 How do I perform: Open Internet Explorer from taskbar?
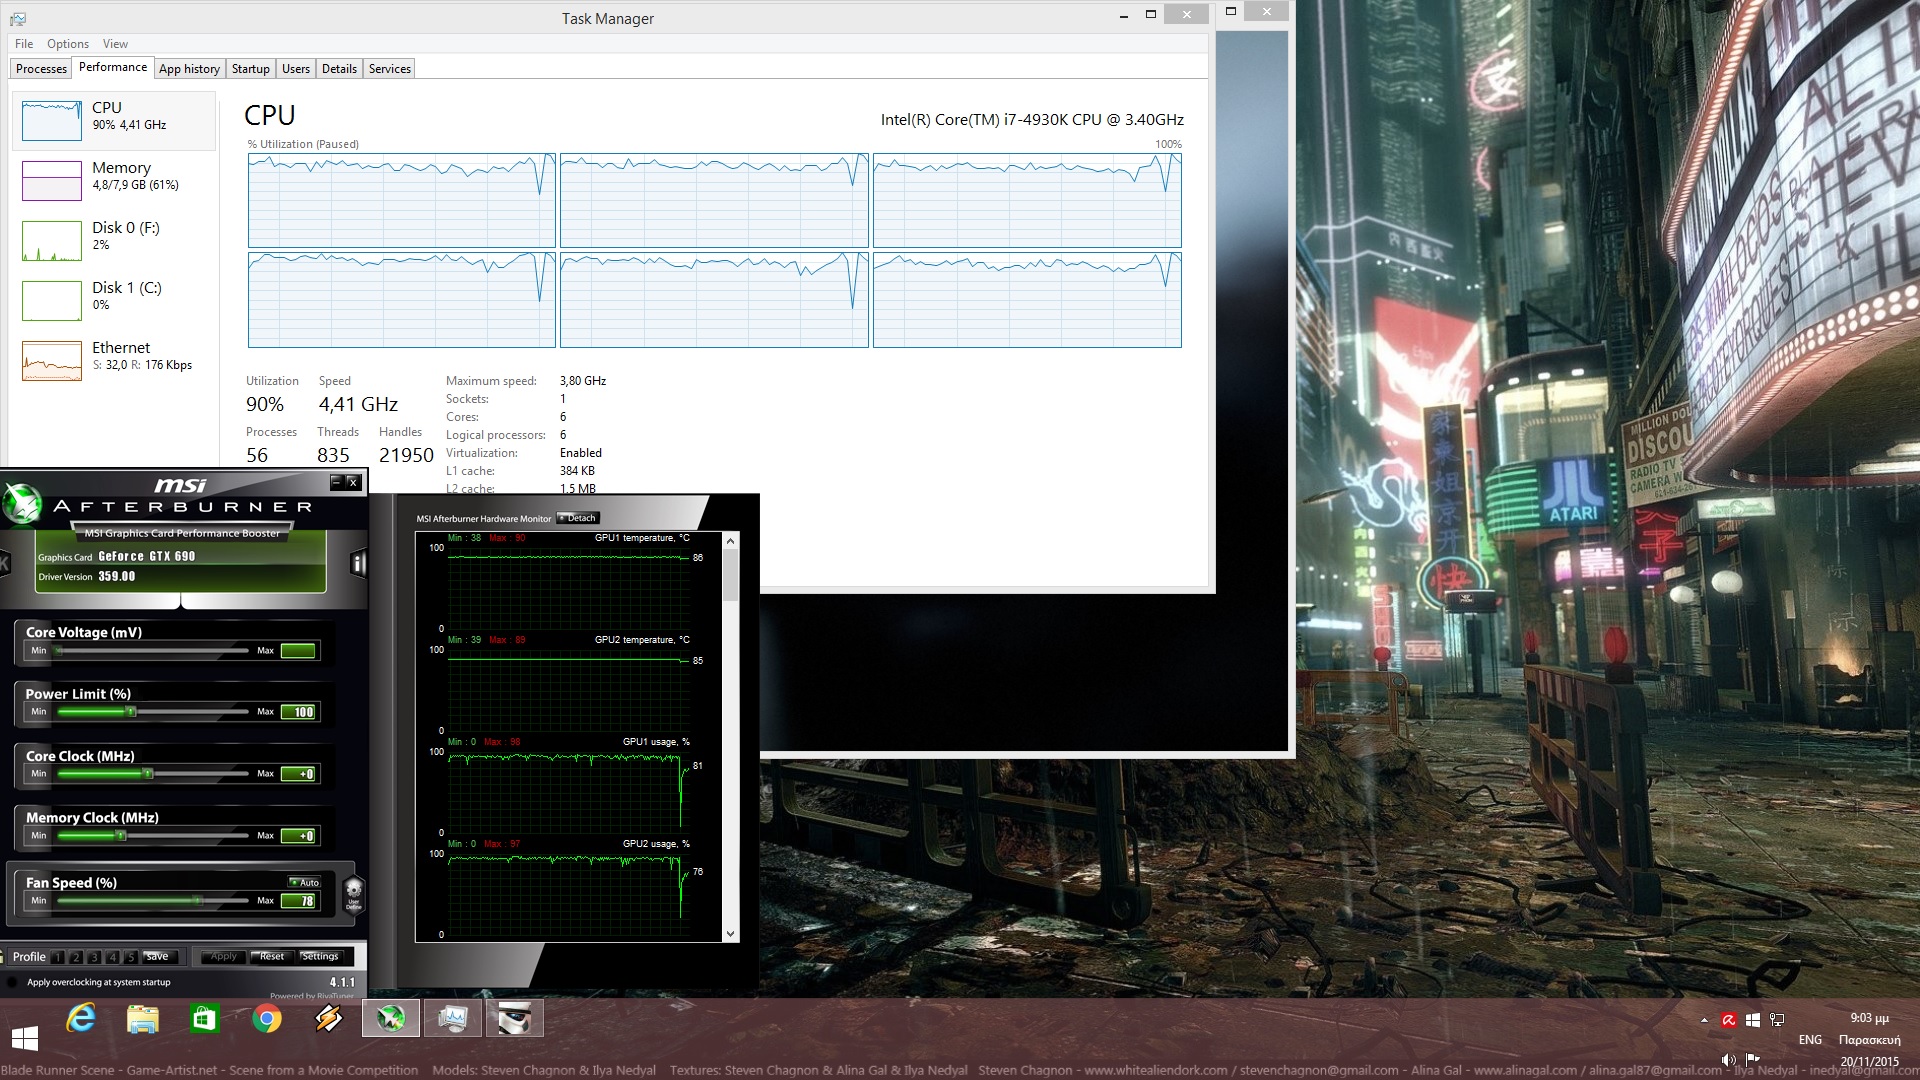click(81, 1019)
